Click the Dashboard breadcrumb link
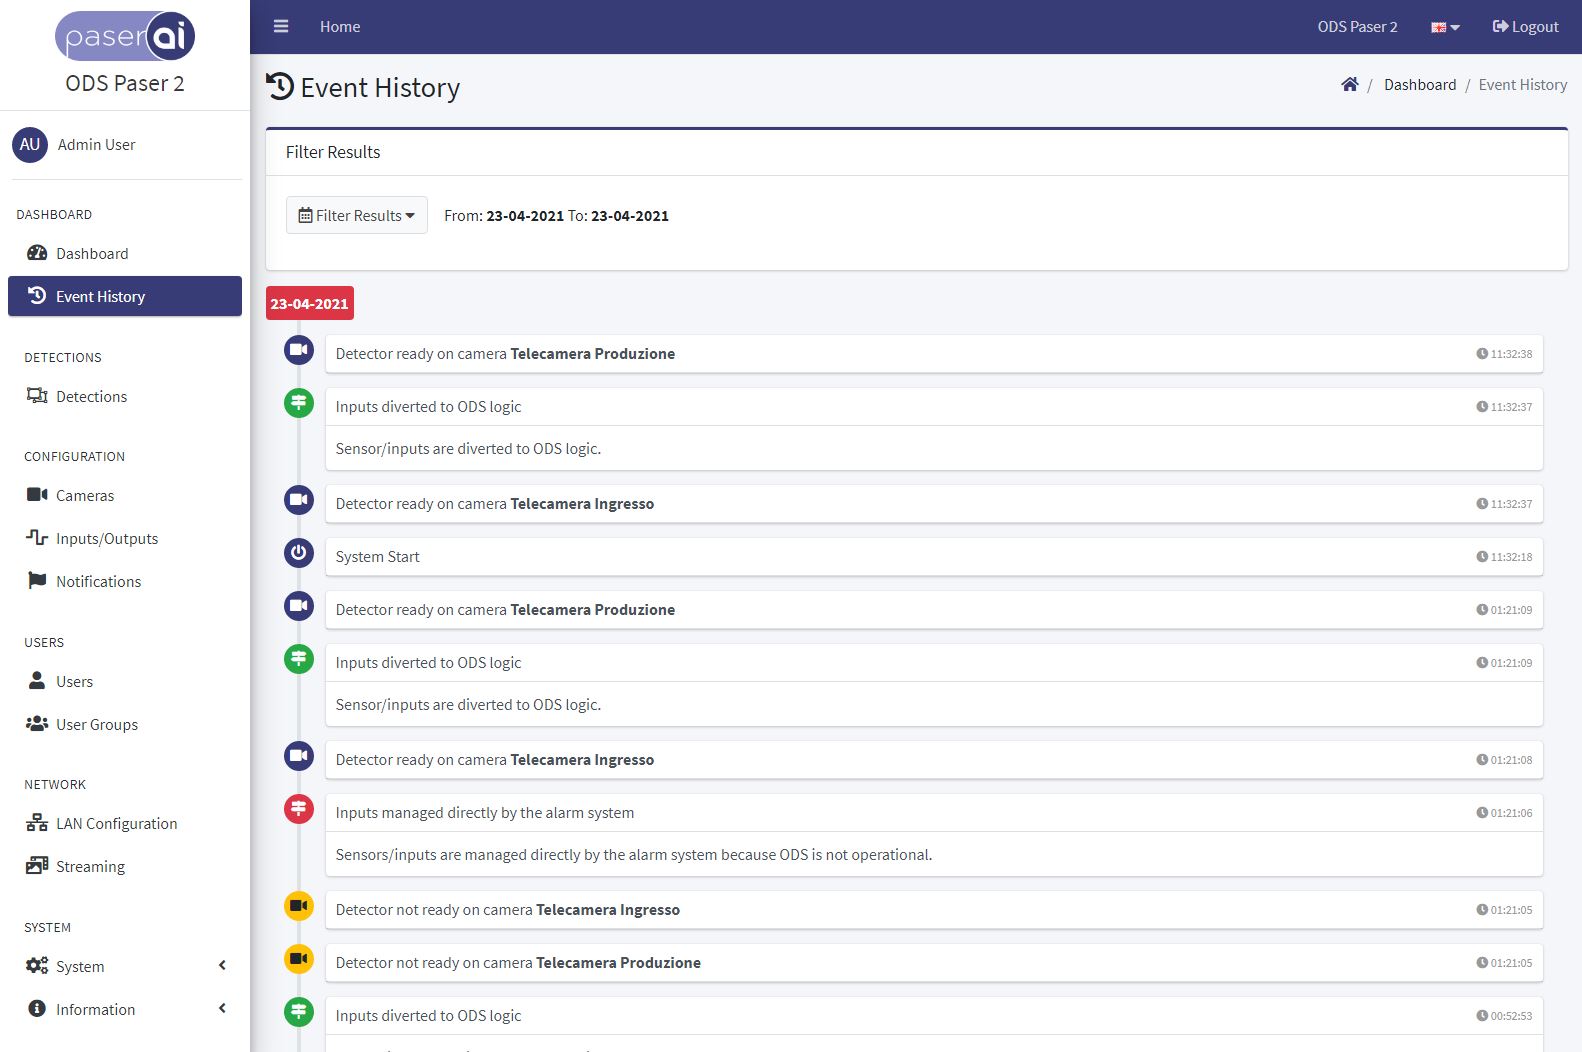The height and width of the screenshot is (1052, 1582). [1419, 85]
